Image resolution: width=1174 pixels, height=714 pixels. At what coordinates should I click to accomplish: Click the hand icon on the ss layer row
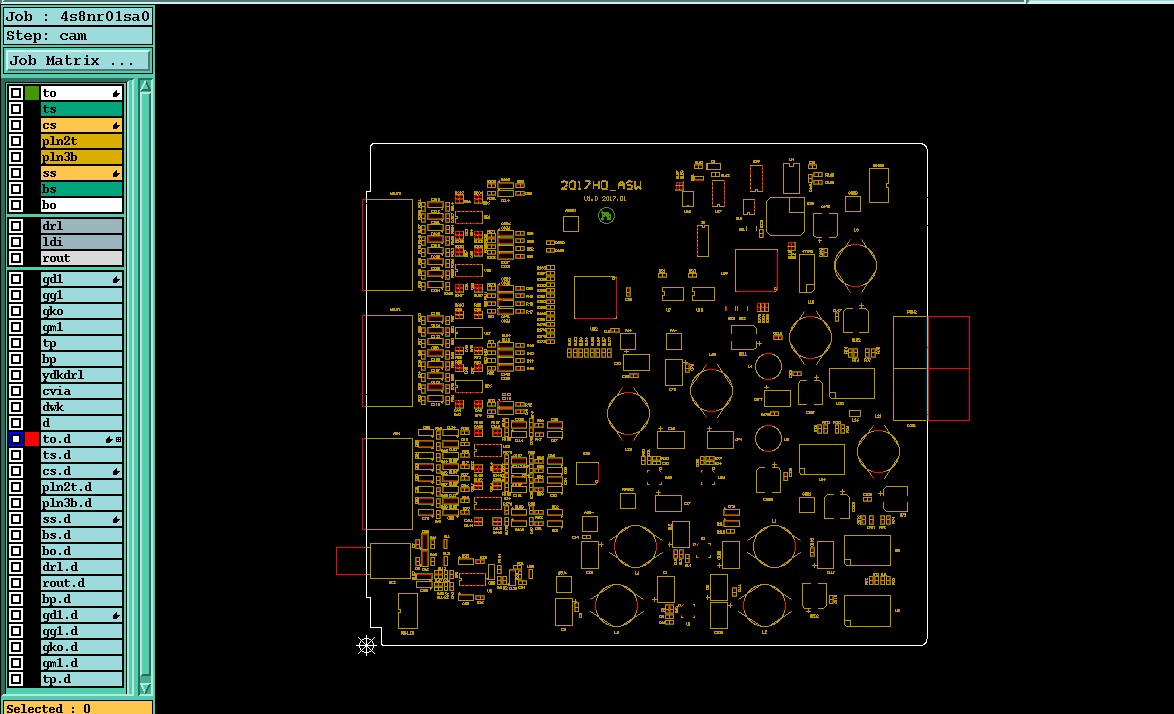(x=116, y=174)
